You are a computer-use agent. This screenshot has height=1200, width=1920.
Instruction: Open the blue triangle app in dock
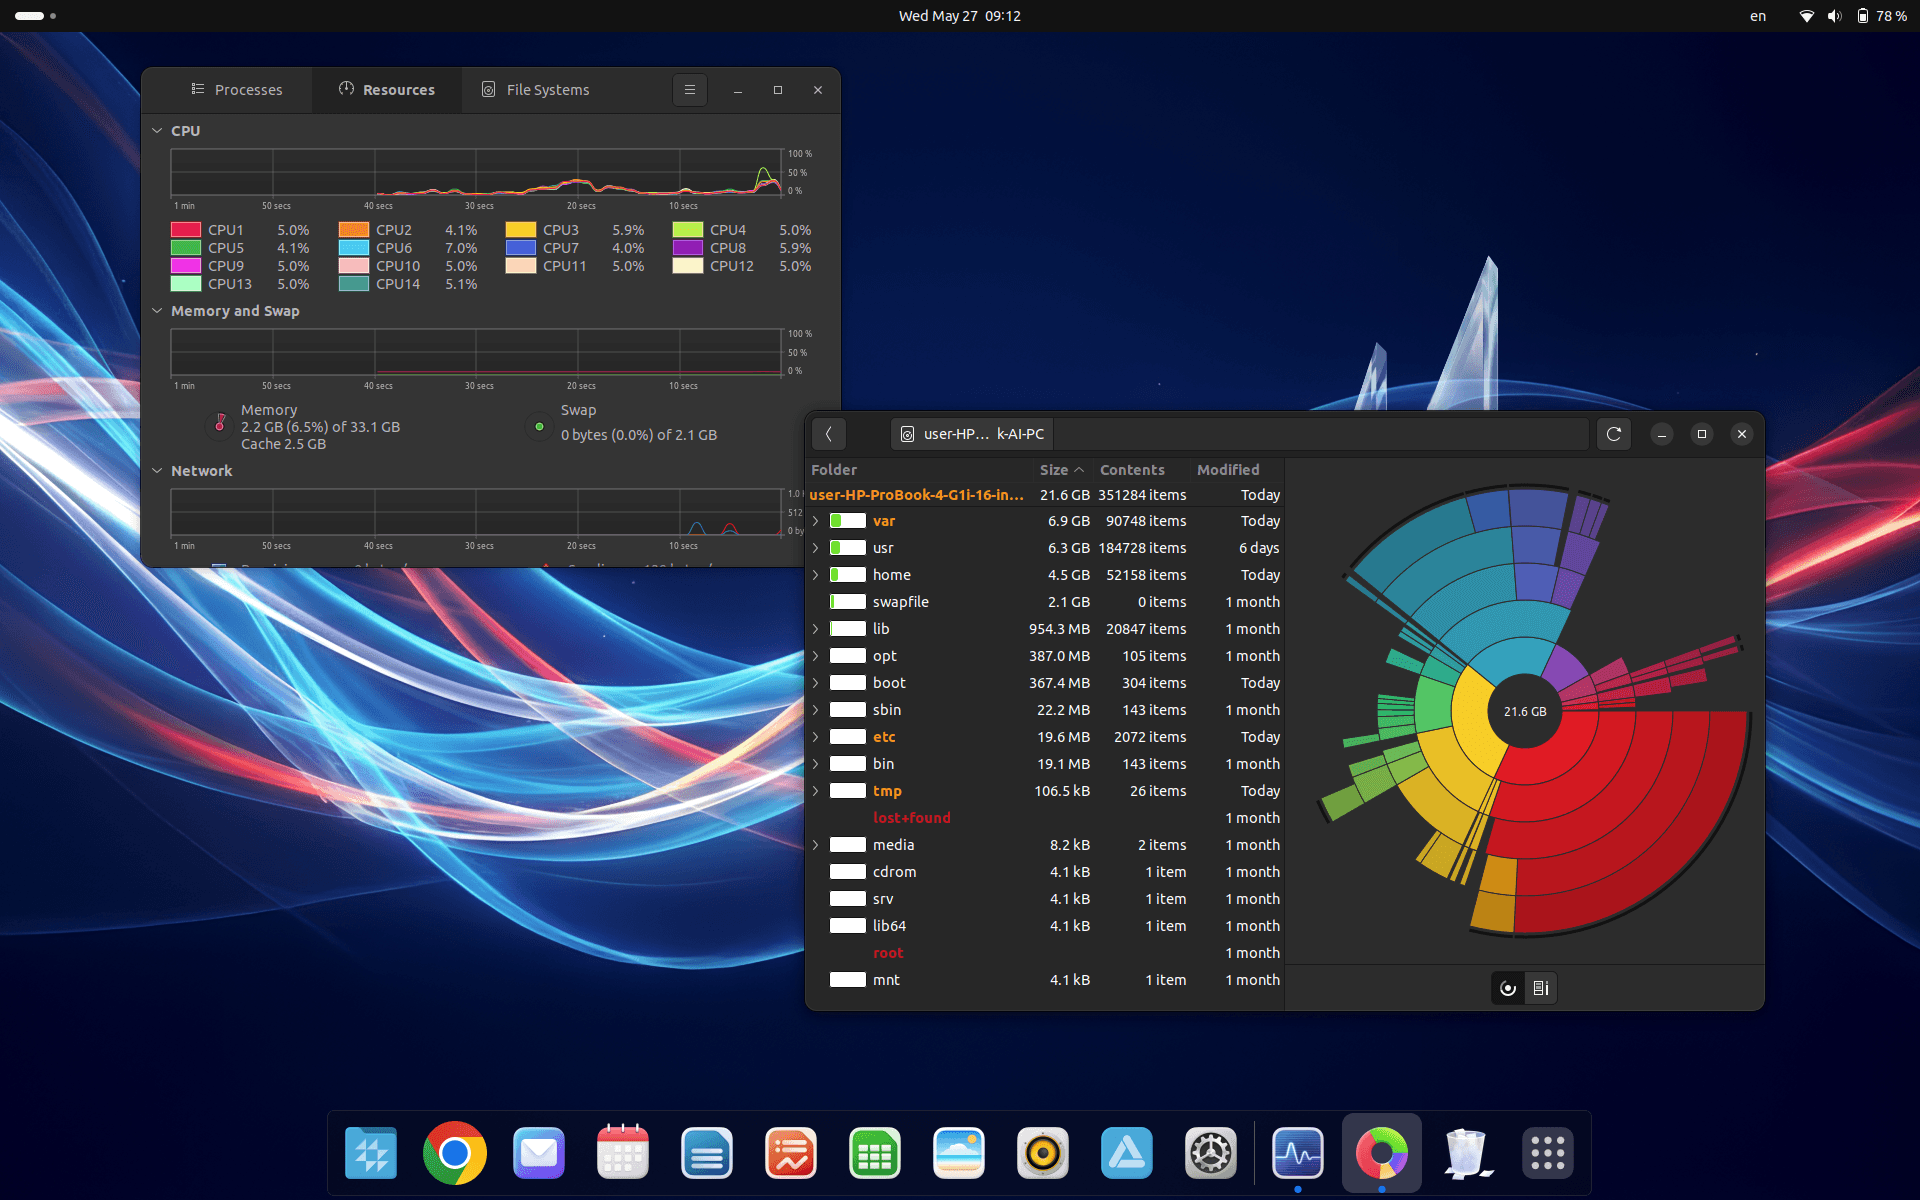(x=1127, y=1153)
